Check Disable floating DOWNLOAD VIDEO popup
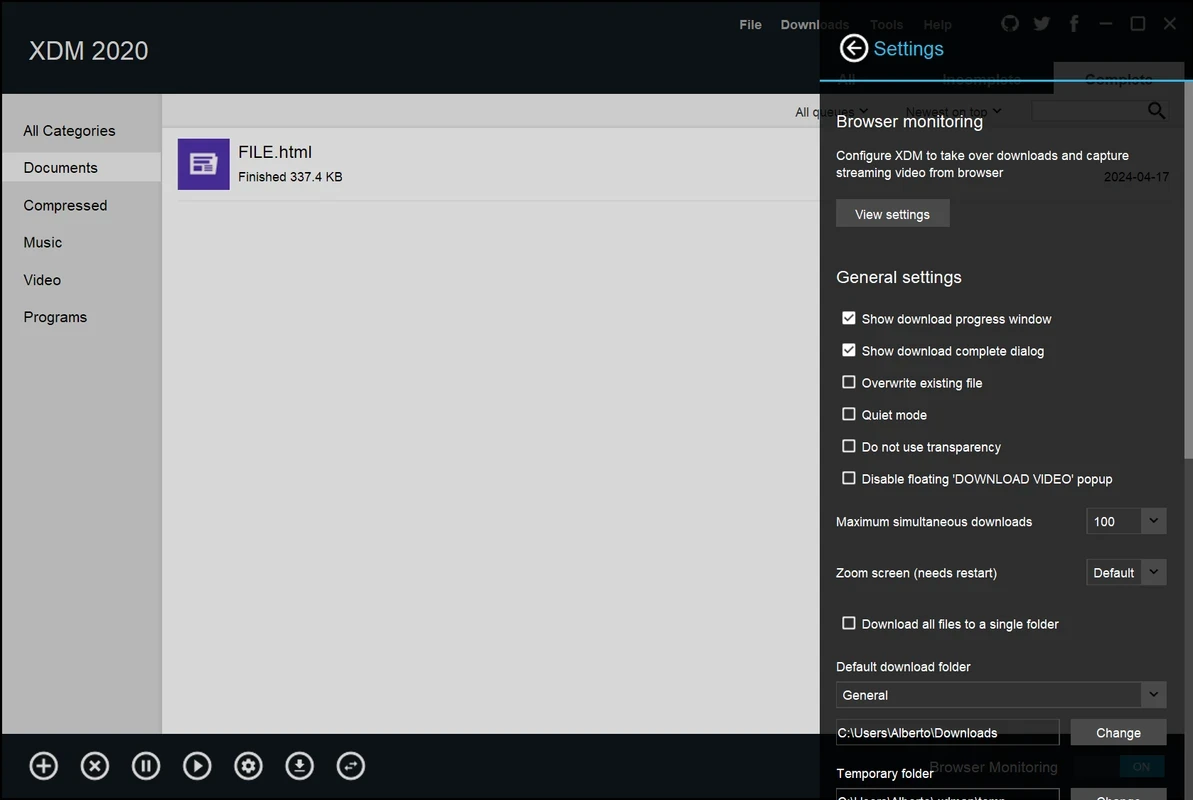The width and height of the screenshot is (1193, 800). point(848,478)
